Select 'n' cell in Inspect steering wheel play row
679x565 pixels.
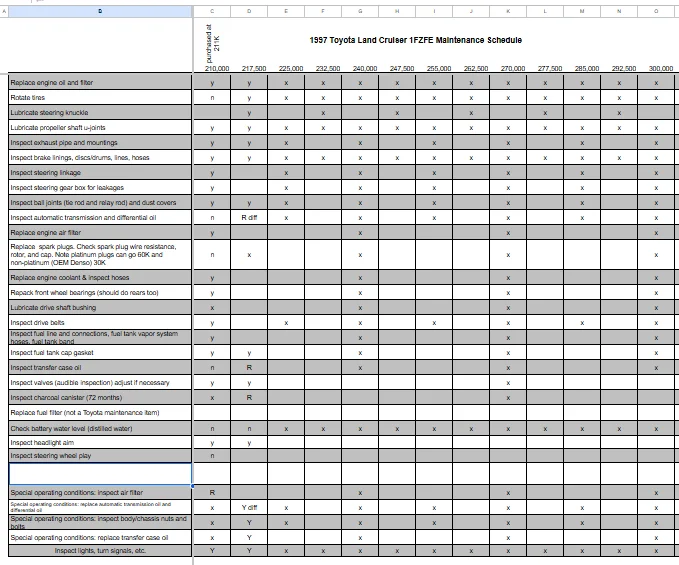tap(212, 455)
